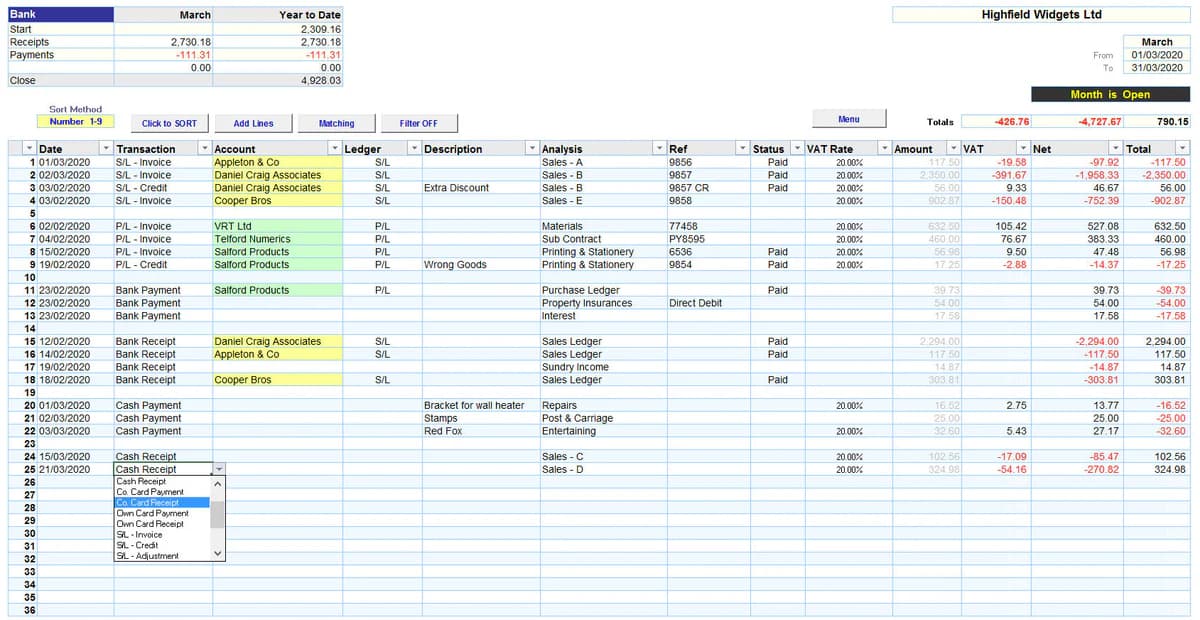This screenshot has width=1200, height=620.
Task: Select the 'PY8595' ref cell
Action: point(707,239)
